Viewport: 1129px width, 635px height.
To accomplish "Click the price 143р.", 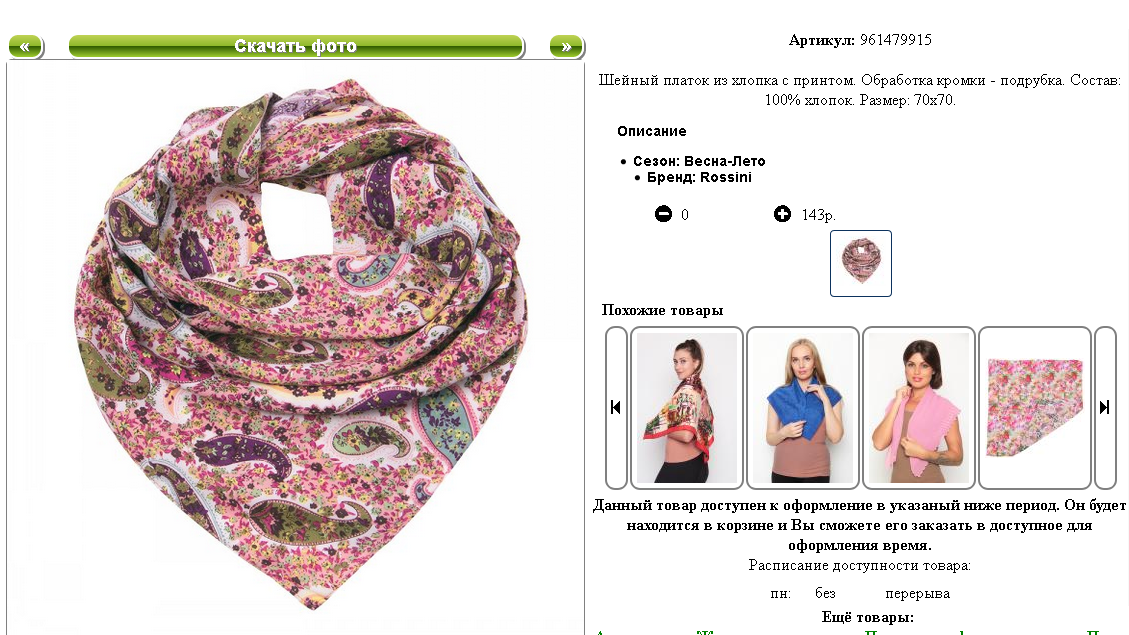I will pos(819,215).
